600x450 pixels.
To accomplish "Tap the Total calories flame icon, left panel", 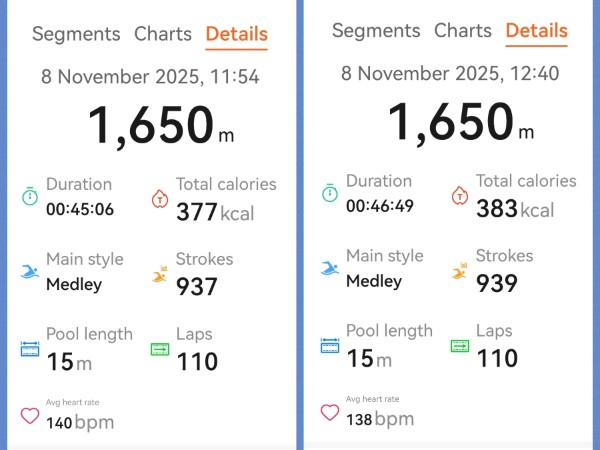I will pos(159,197).
